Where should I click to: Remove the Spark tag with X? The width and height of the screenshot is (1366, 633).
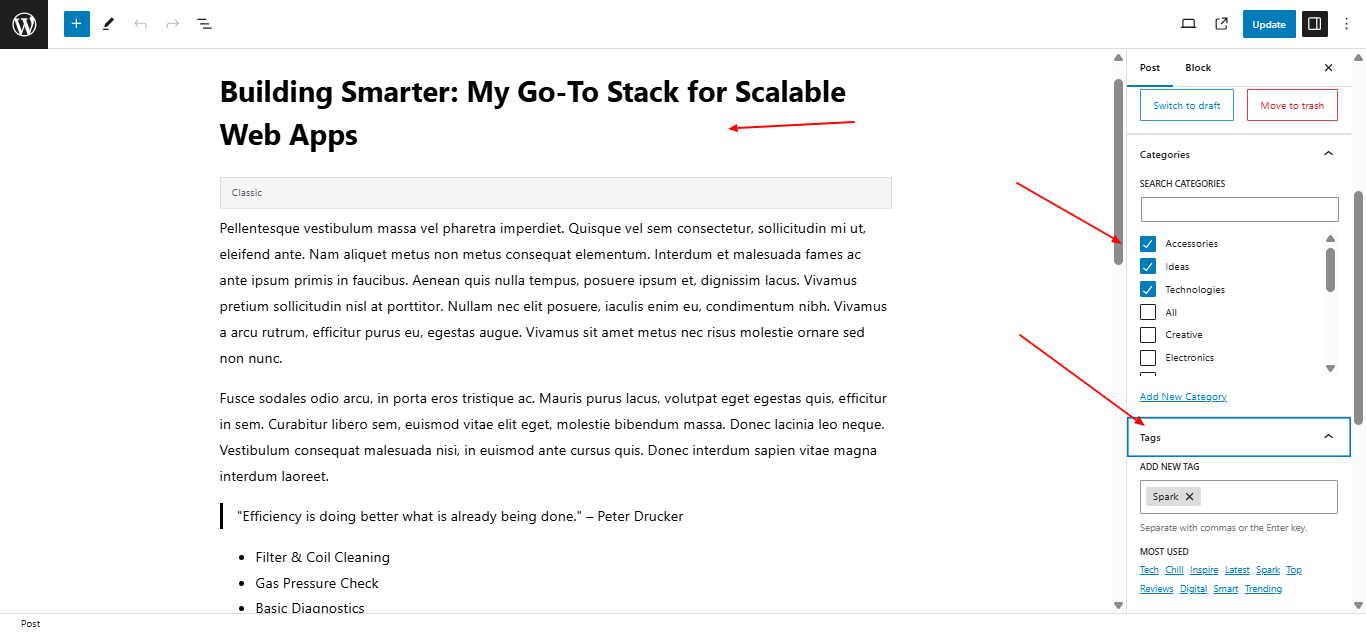click(x=1189, y=497)
